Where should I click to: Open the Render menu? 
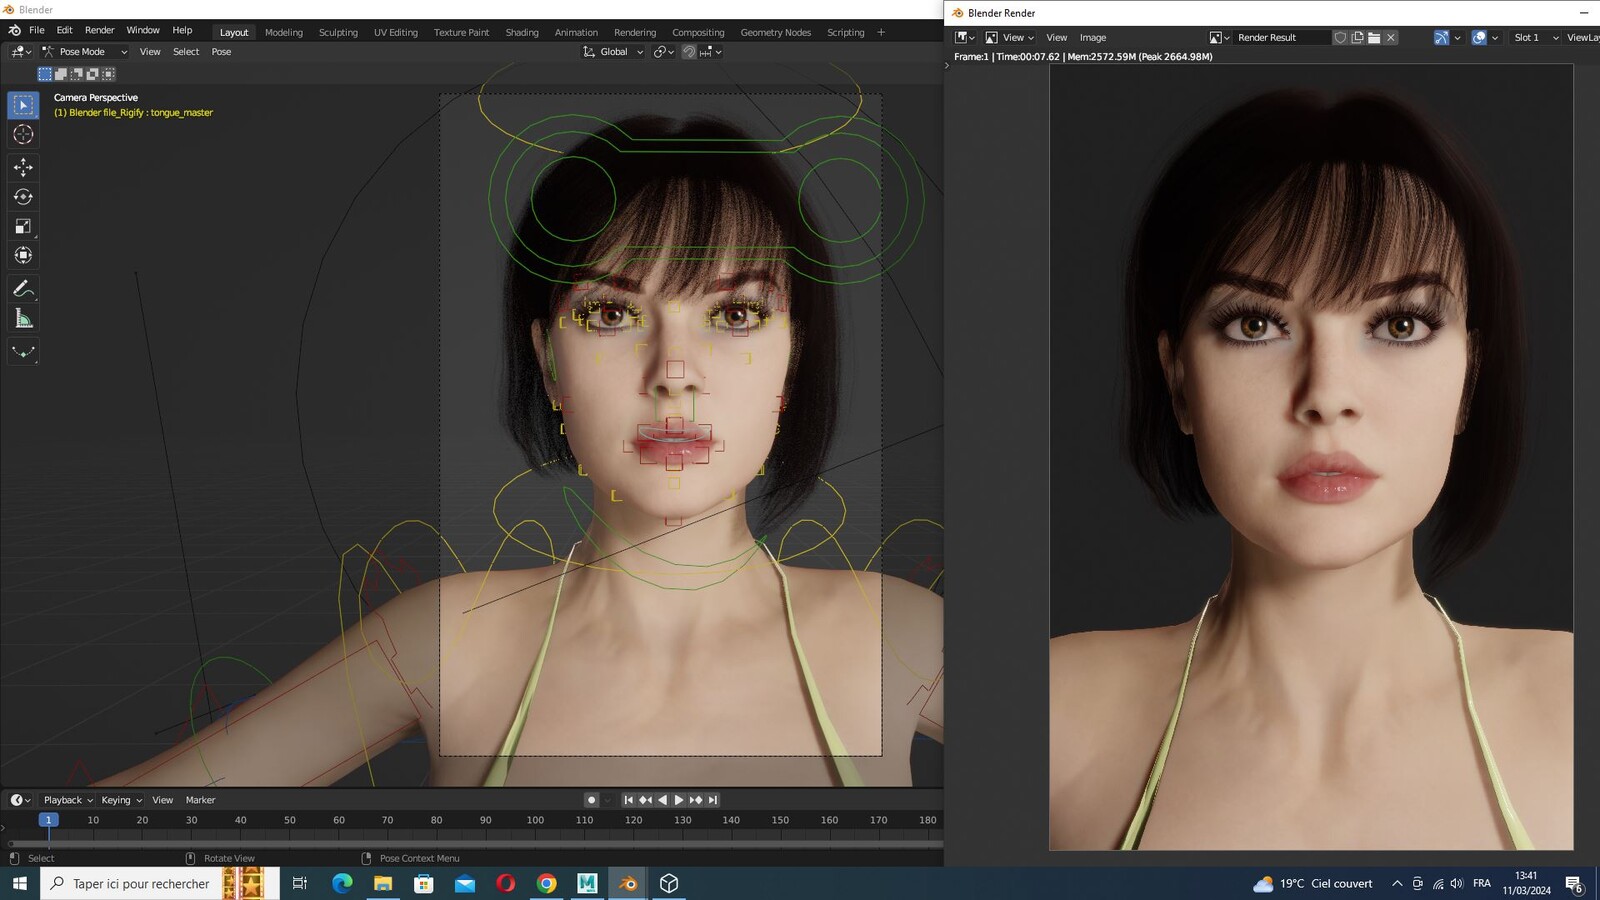pos(99,30)
